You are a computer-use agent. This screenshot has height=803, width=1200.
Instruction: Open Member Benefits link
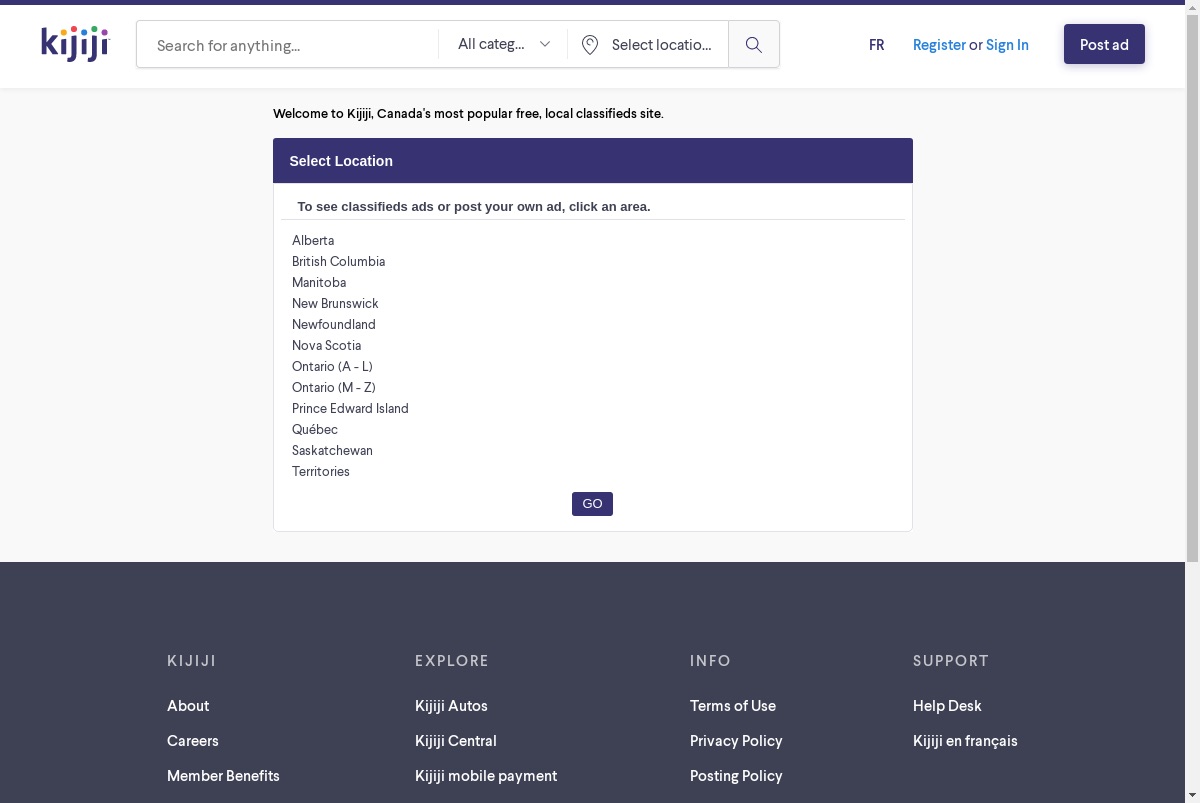pyautogui.click(x=223, y=776)
